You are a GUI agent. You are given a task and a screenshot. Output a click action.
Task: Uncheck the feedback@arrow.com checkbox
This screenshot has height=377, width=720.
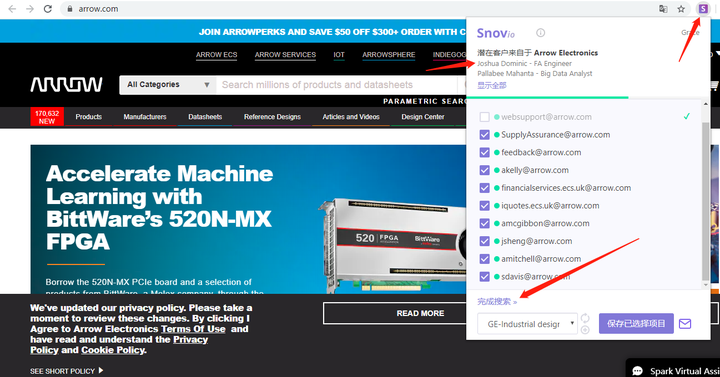tap(484, 152)
